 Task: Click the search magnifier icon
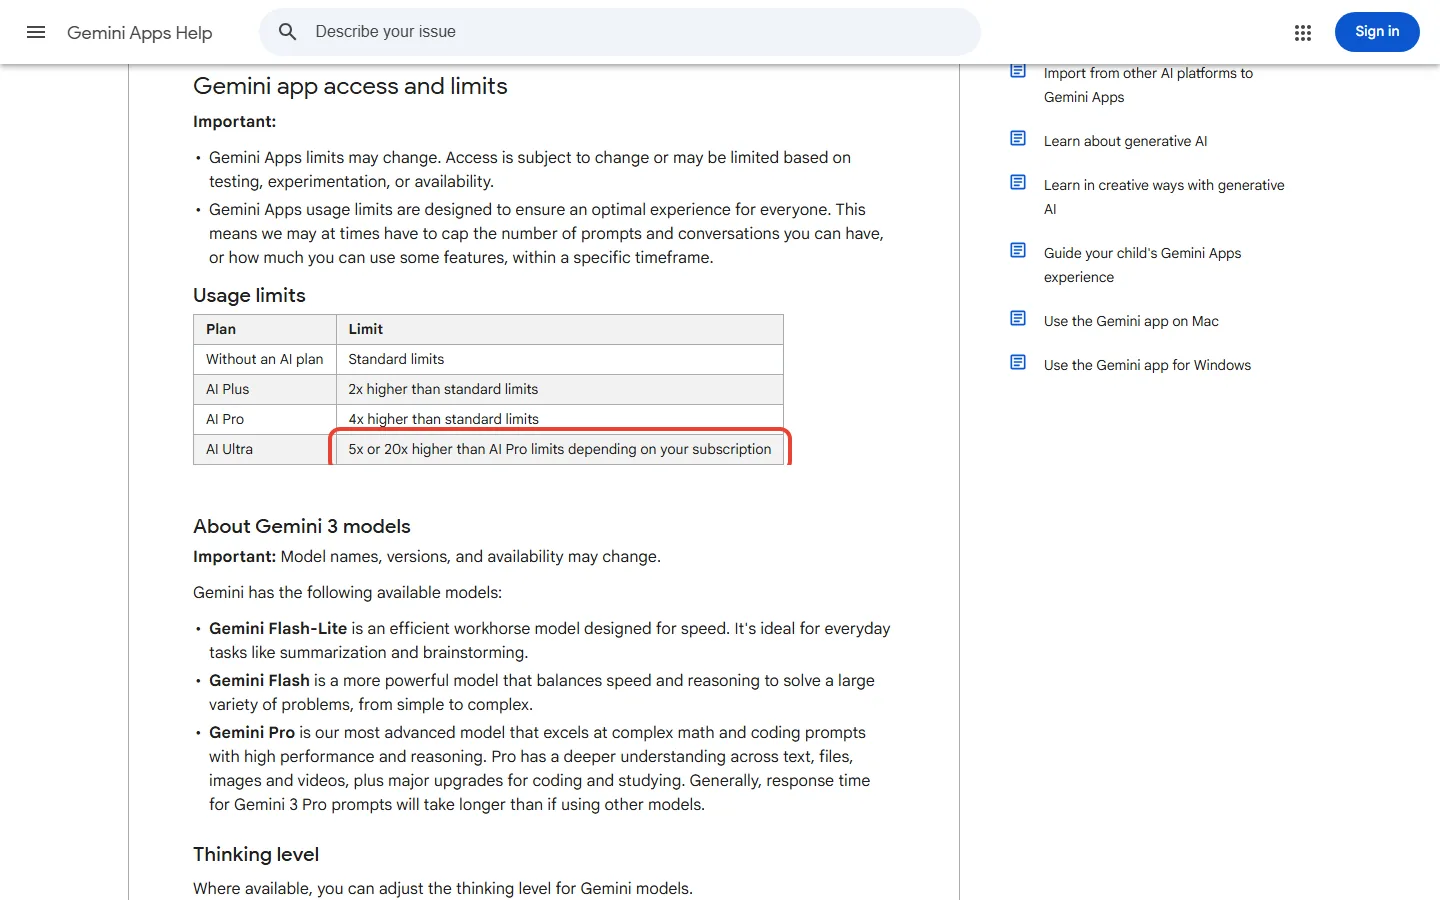point(287,32)
